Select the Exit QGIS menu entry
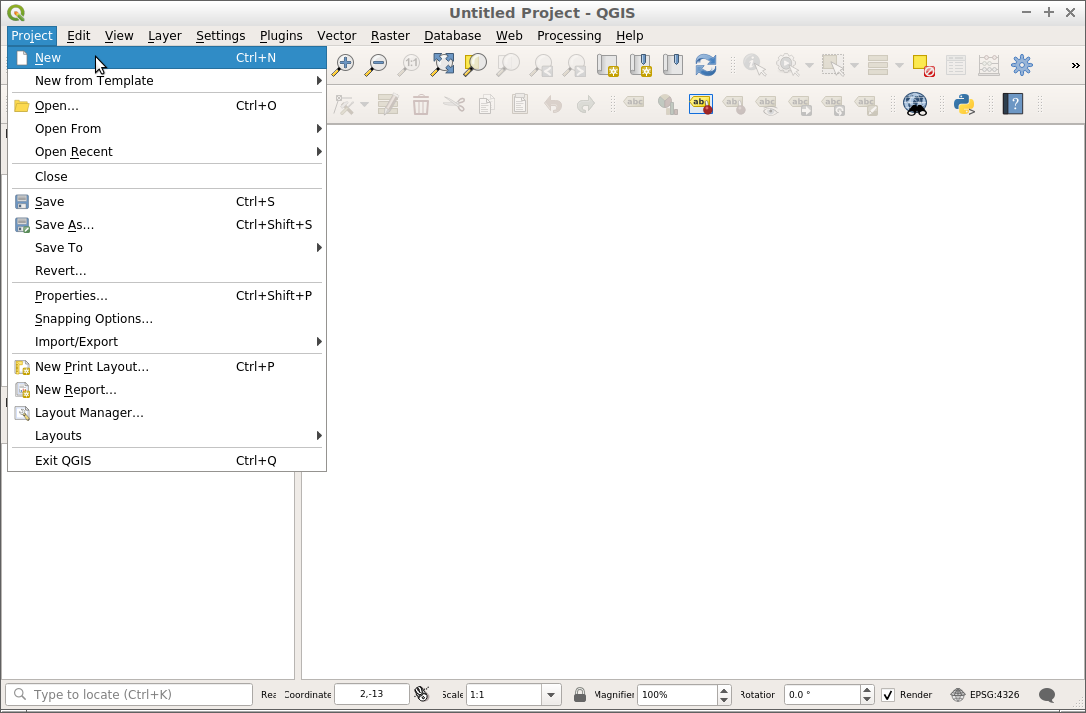Screen dimensions: 1086x713 [167, 460]
